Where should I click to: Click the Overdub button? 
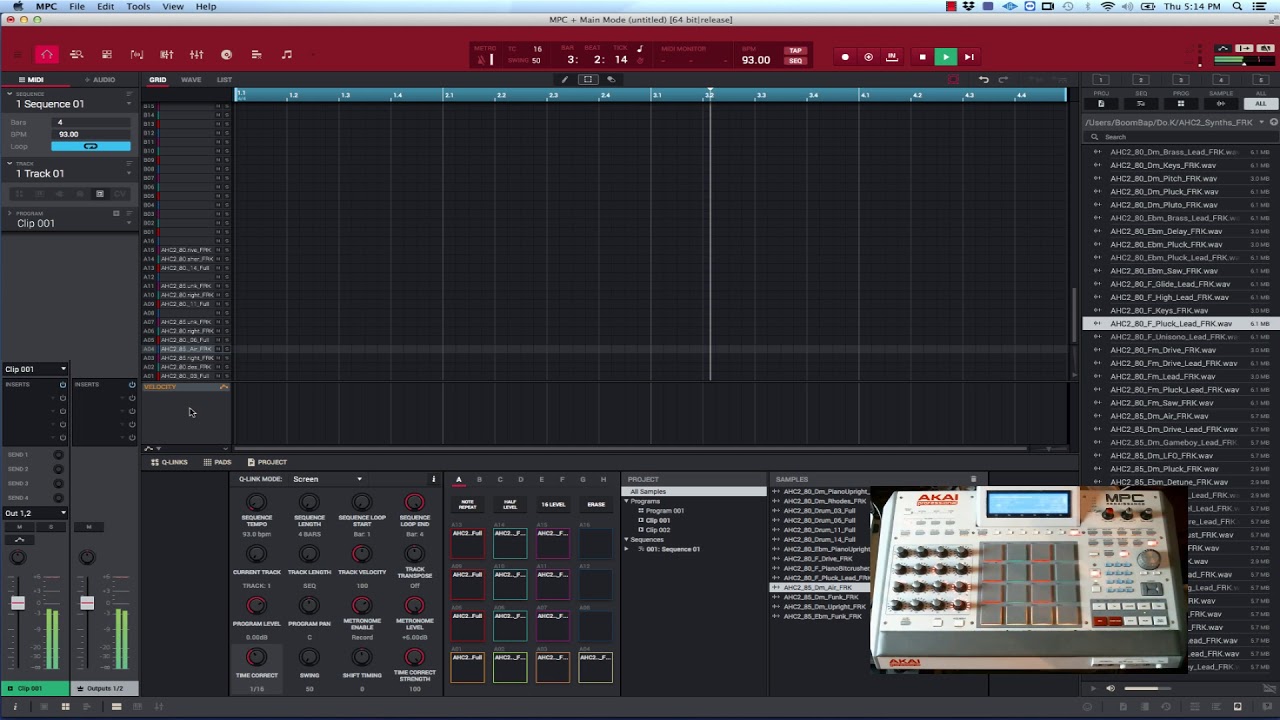[868, 57]
